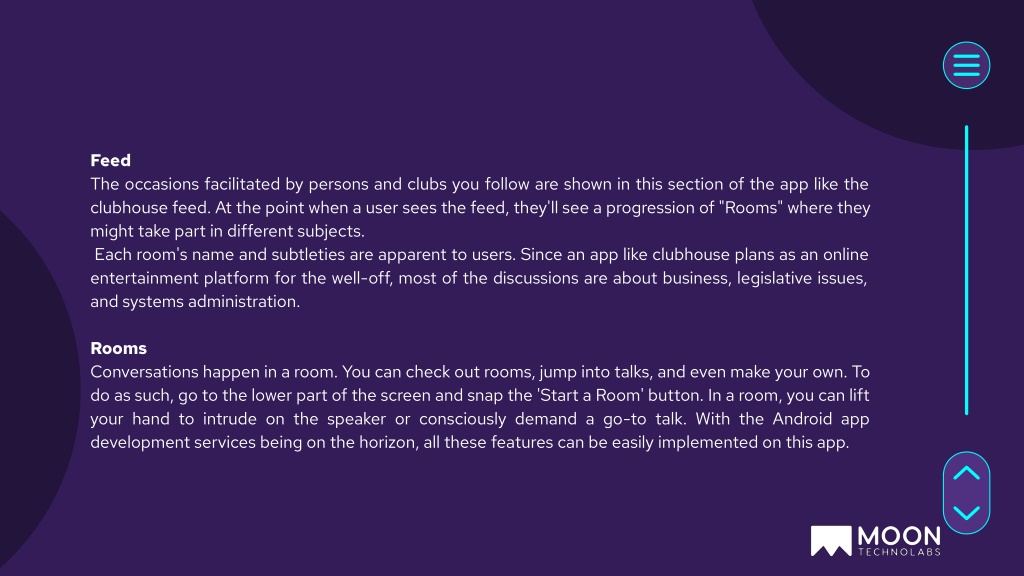Select the Feed heading

point(110,161)
